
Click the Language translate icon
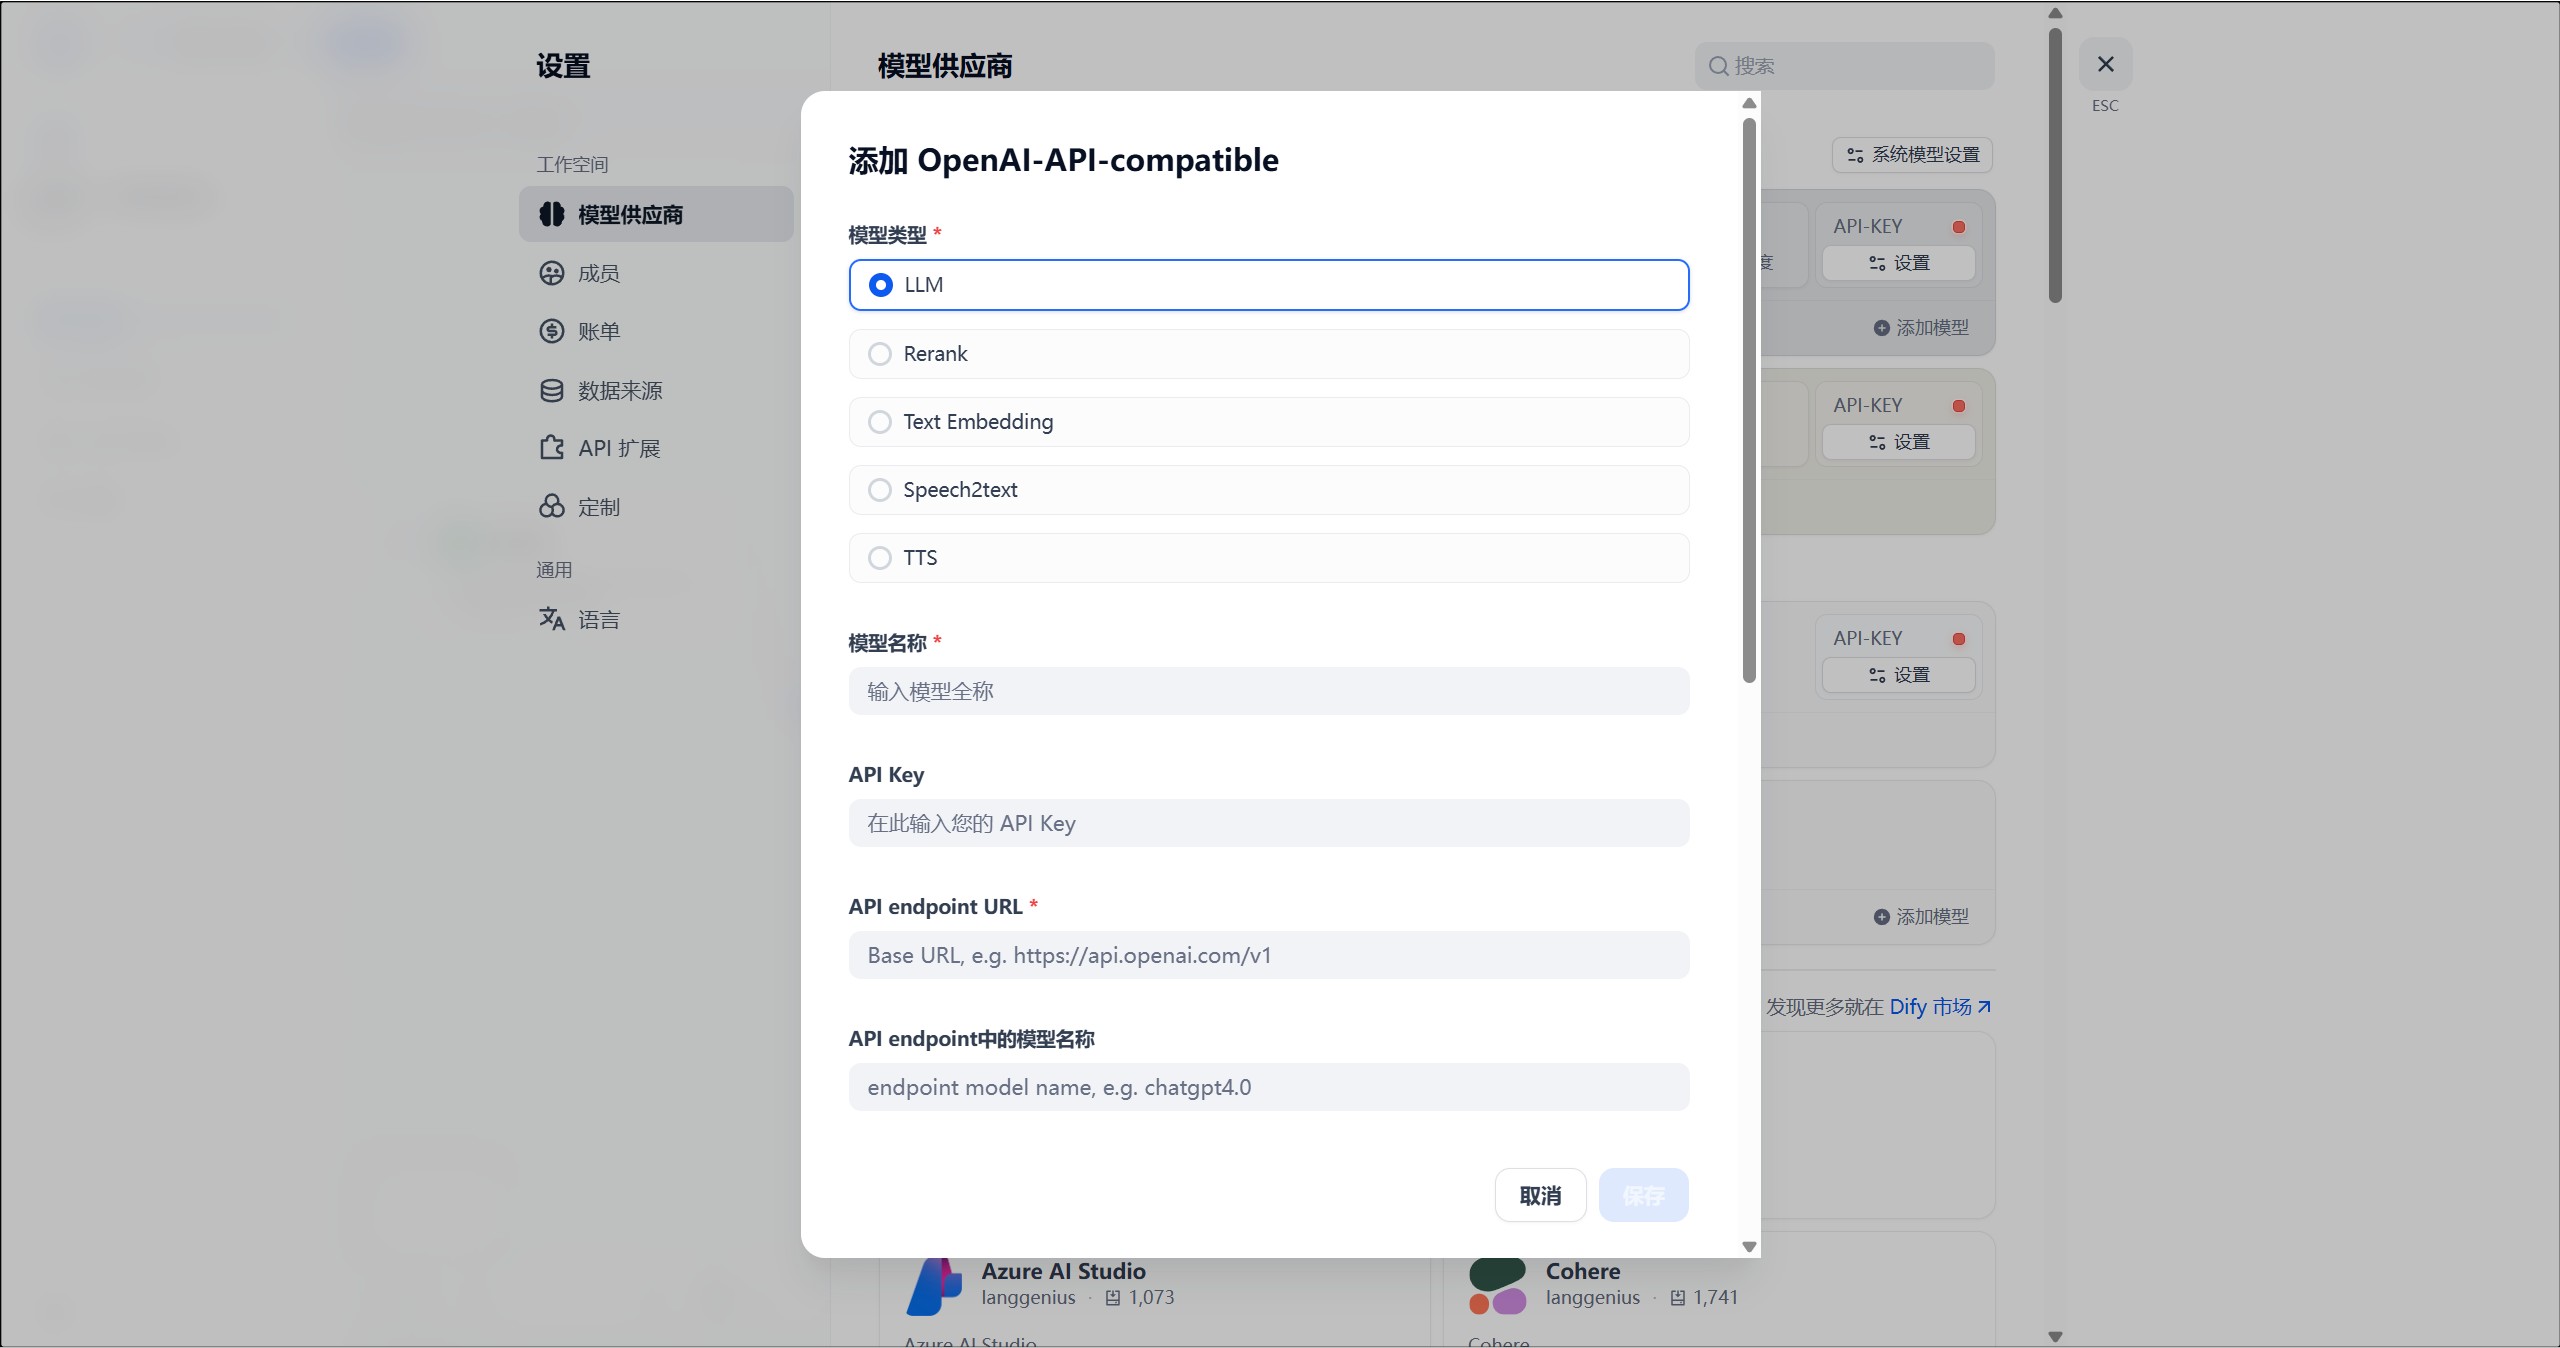[551, 619]
